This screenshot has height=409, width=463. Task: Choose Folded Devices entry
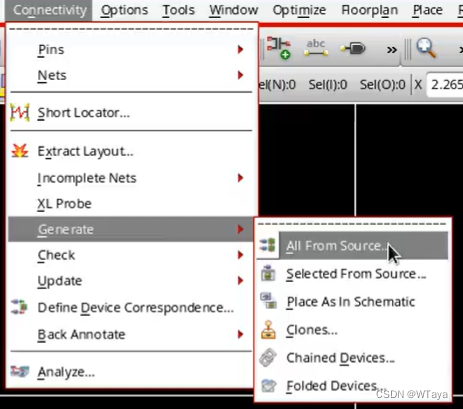click(x=353, y=386)
